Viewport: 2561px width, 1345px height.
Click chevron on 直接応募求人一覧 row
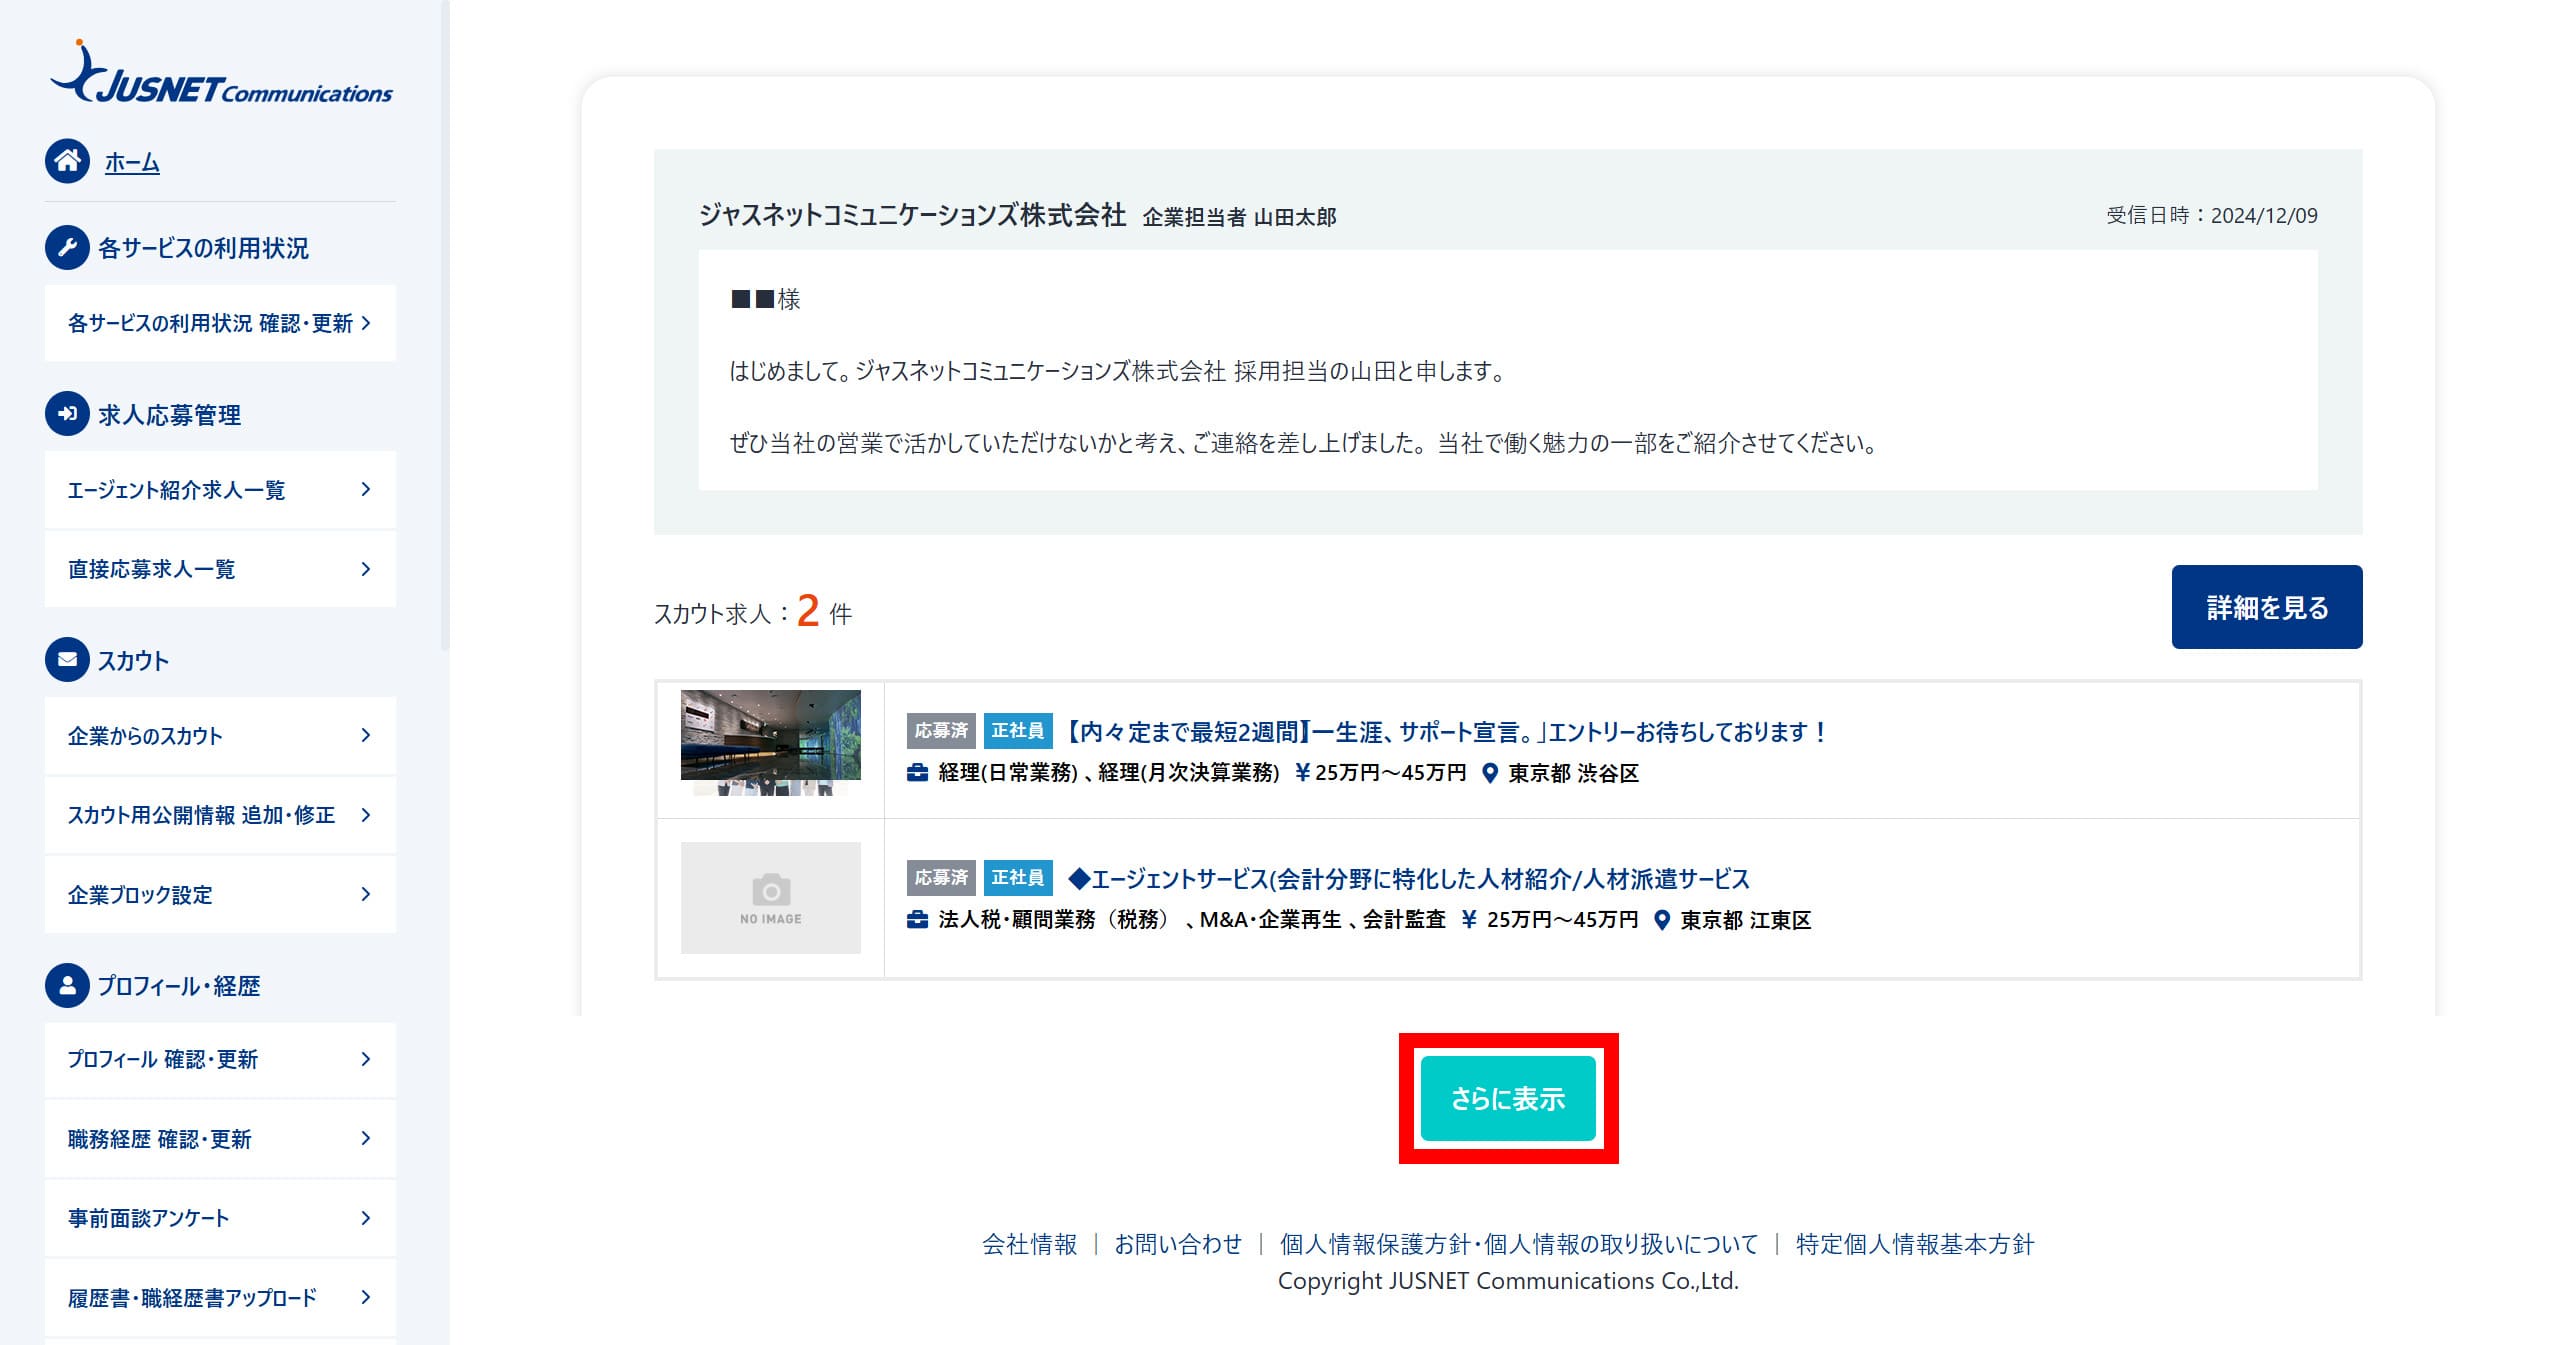365,569
